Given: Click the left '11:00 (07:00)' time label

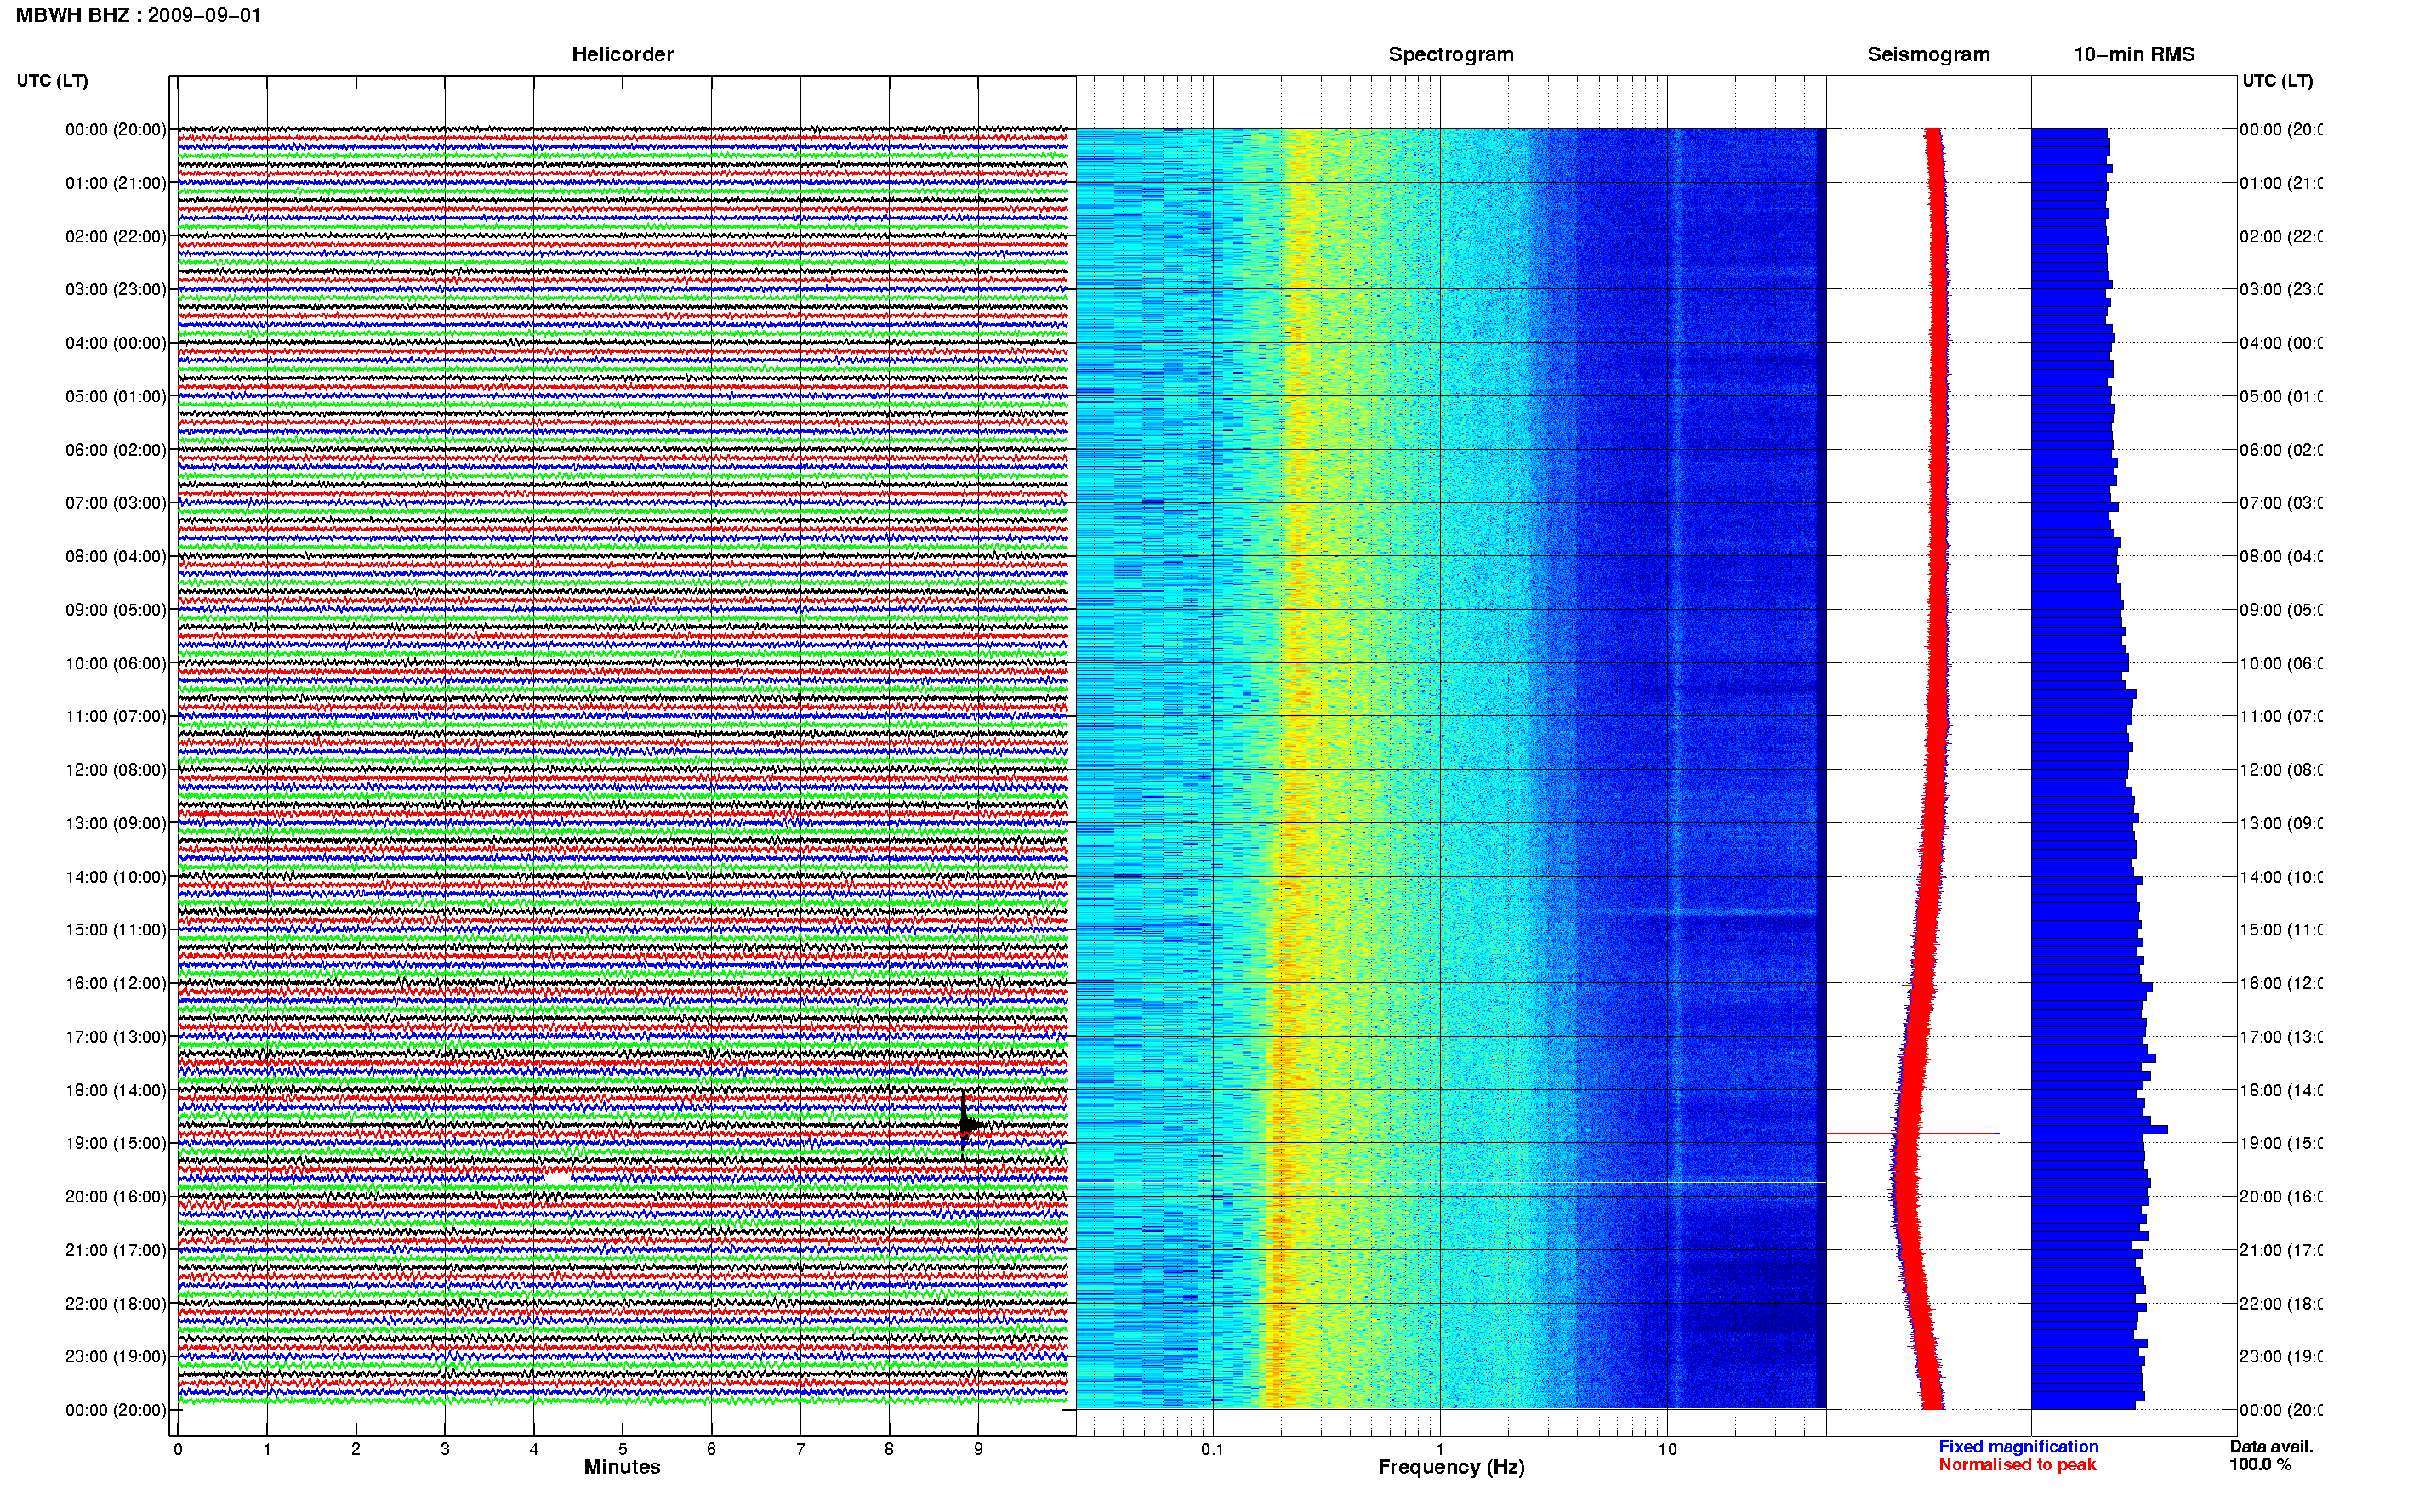Looking at the screenshot, I should point(116,716).
